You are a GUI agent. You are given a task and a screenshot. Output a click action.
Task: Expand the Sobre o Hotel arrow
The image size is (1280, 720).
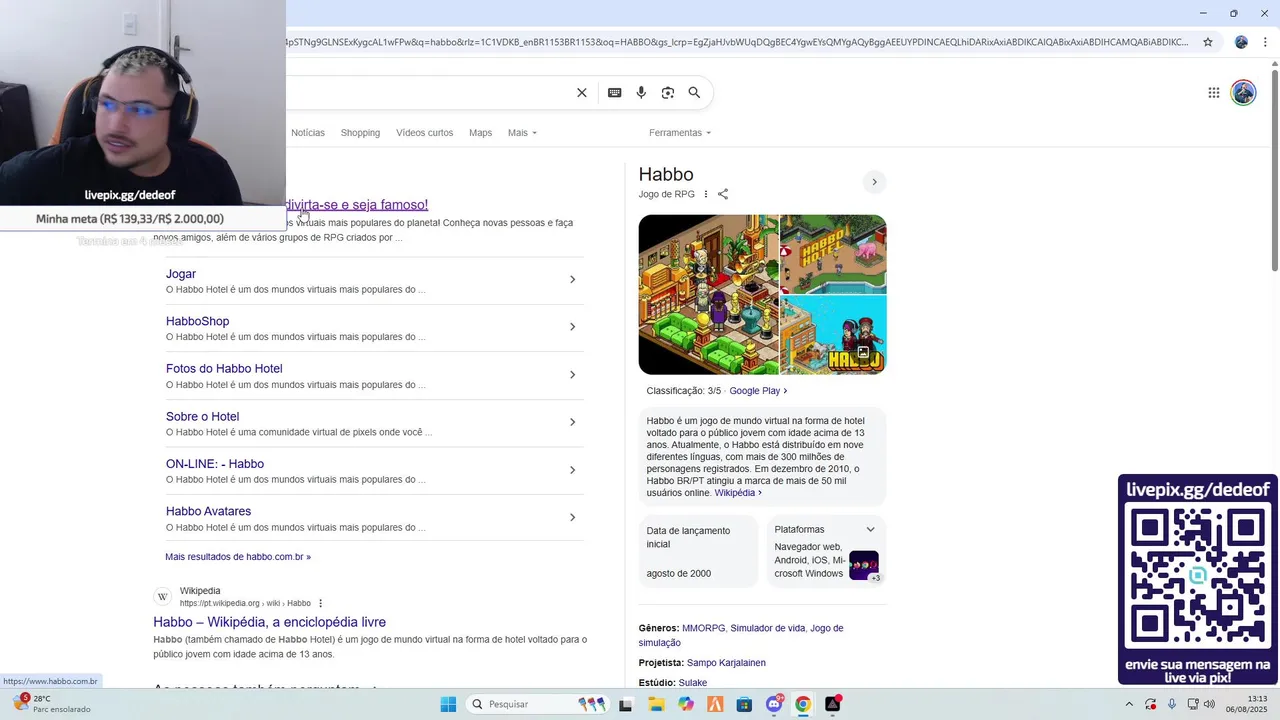pos(572,422)
